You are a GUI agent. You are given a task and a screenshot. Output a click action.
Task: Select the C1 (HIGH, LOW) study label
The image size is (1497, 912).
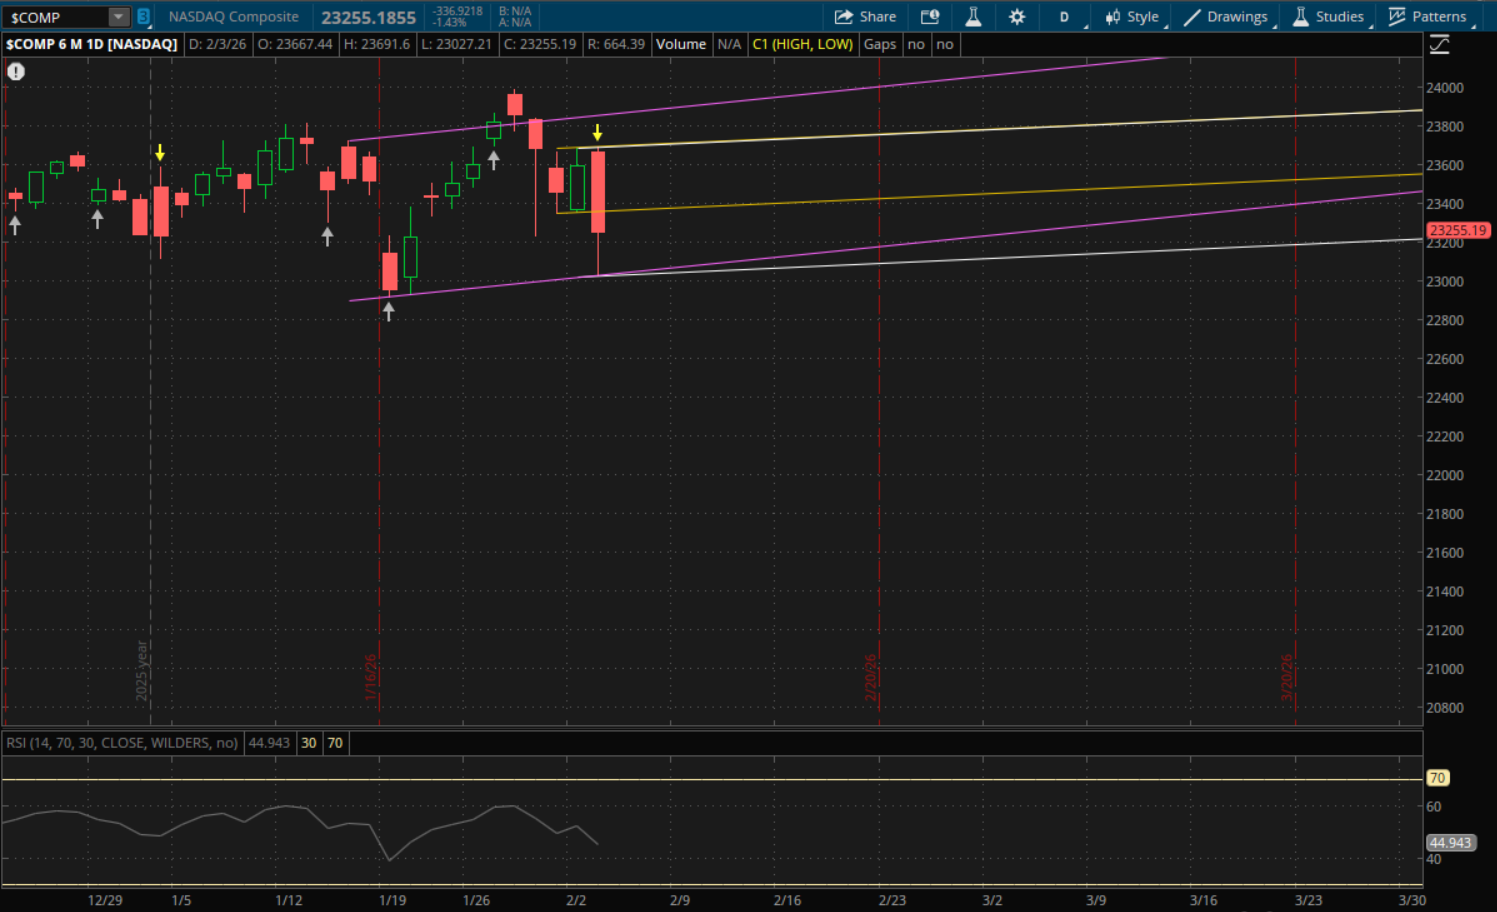[x=802, y=44]
